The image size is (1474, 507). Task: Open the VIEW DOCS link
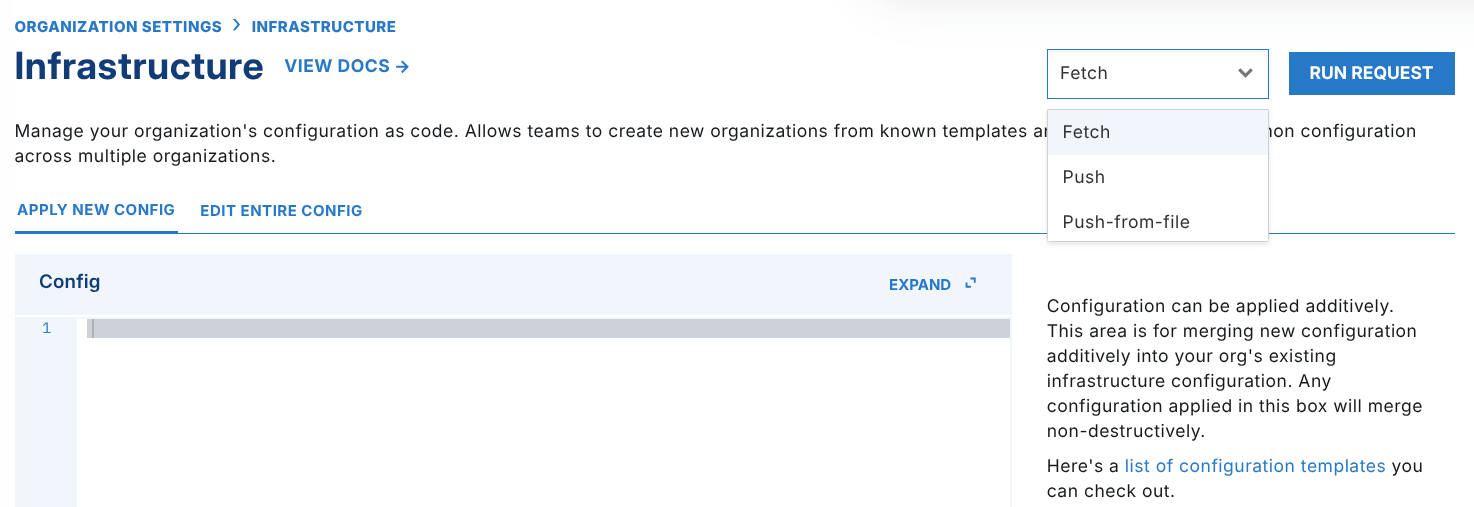coord(337,67)
